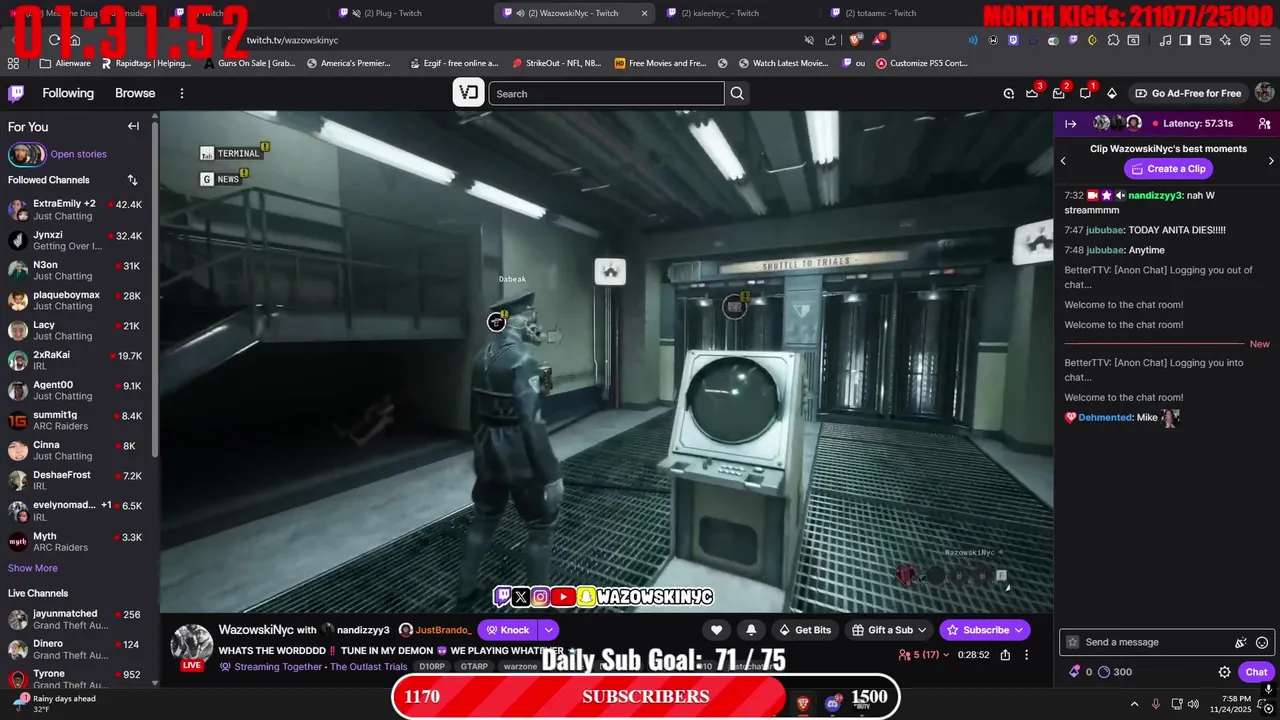The image size is (1280, 720).
Task: Open the whispers chat bubble icon
Action: coord(1085,93)
